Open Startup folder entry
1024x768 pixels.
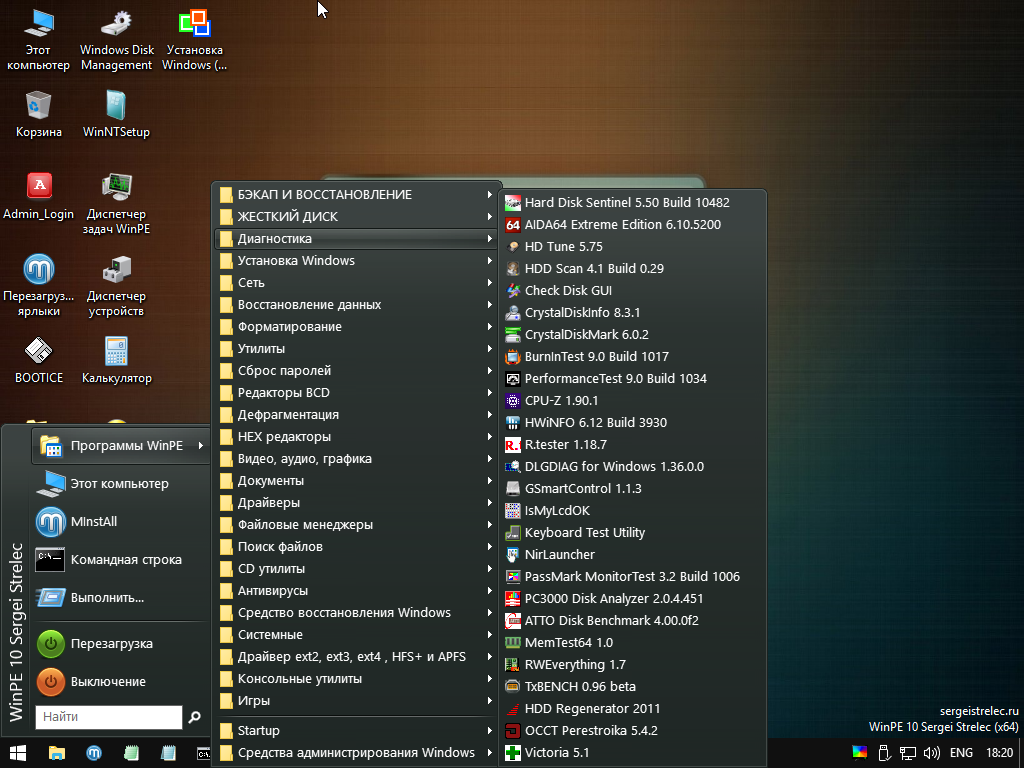click(x=357, y=731)
